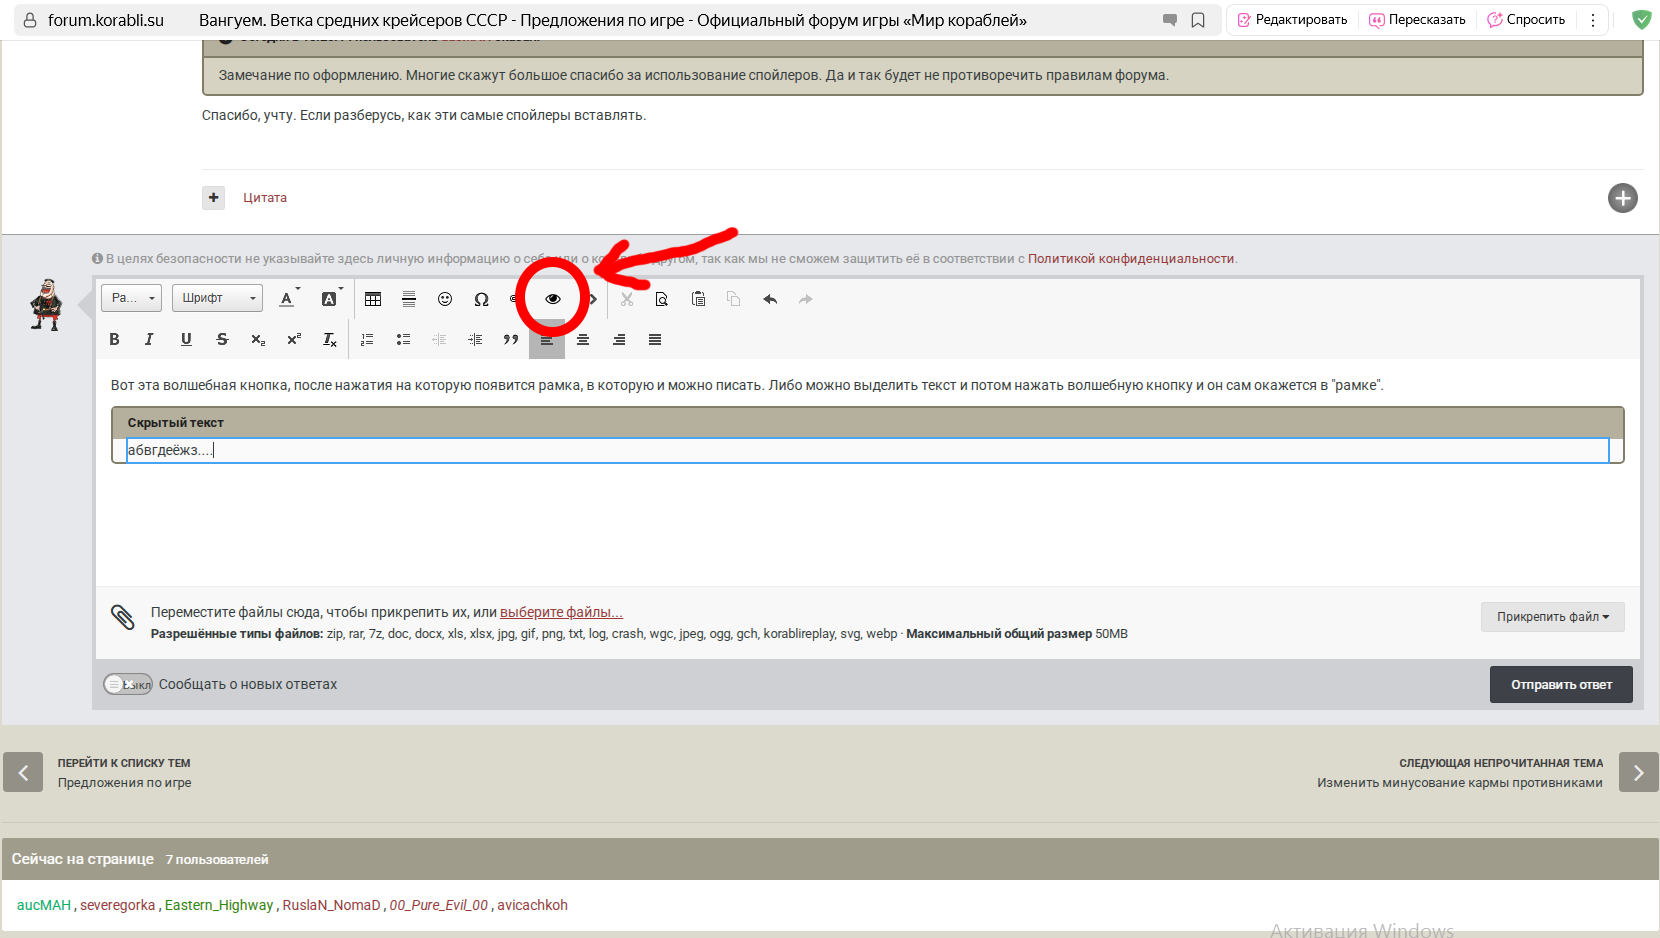Toggle bold formatting
The height and width of the screenshot is (938, 1660).
(115, 340)
